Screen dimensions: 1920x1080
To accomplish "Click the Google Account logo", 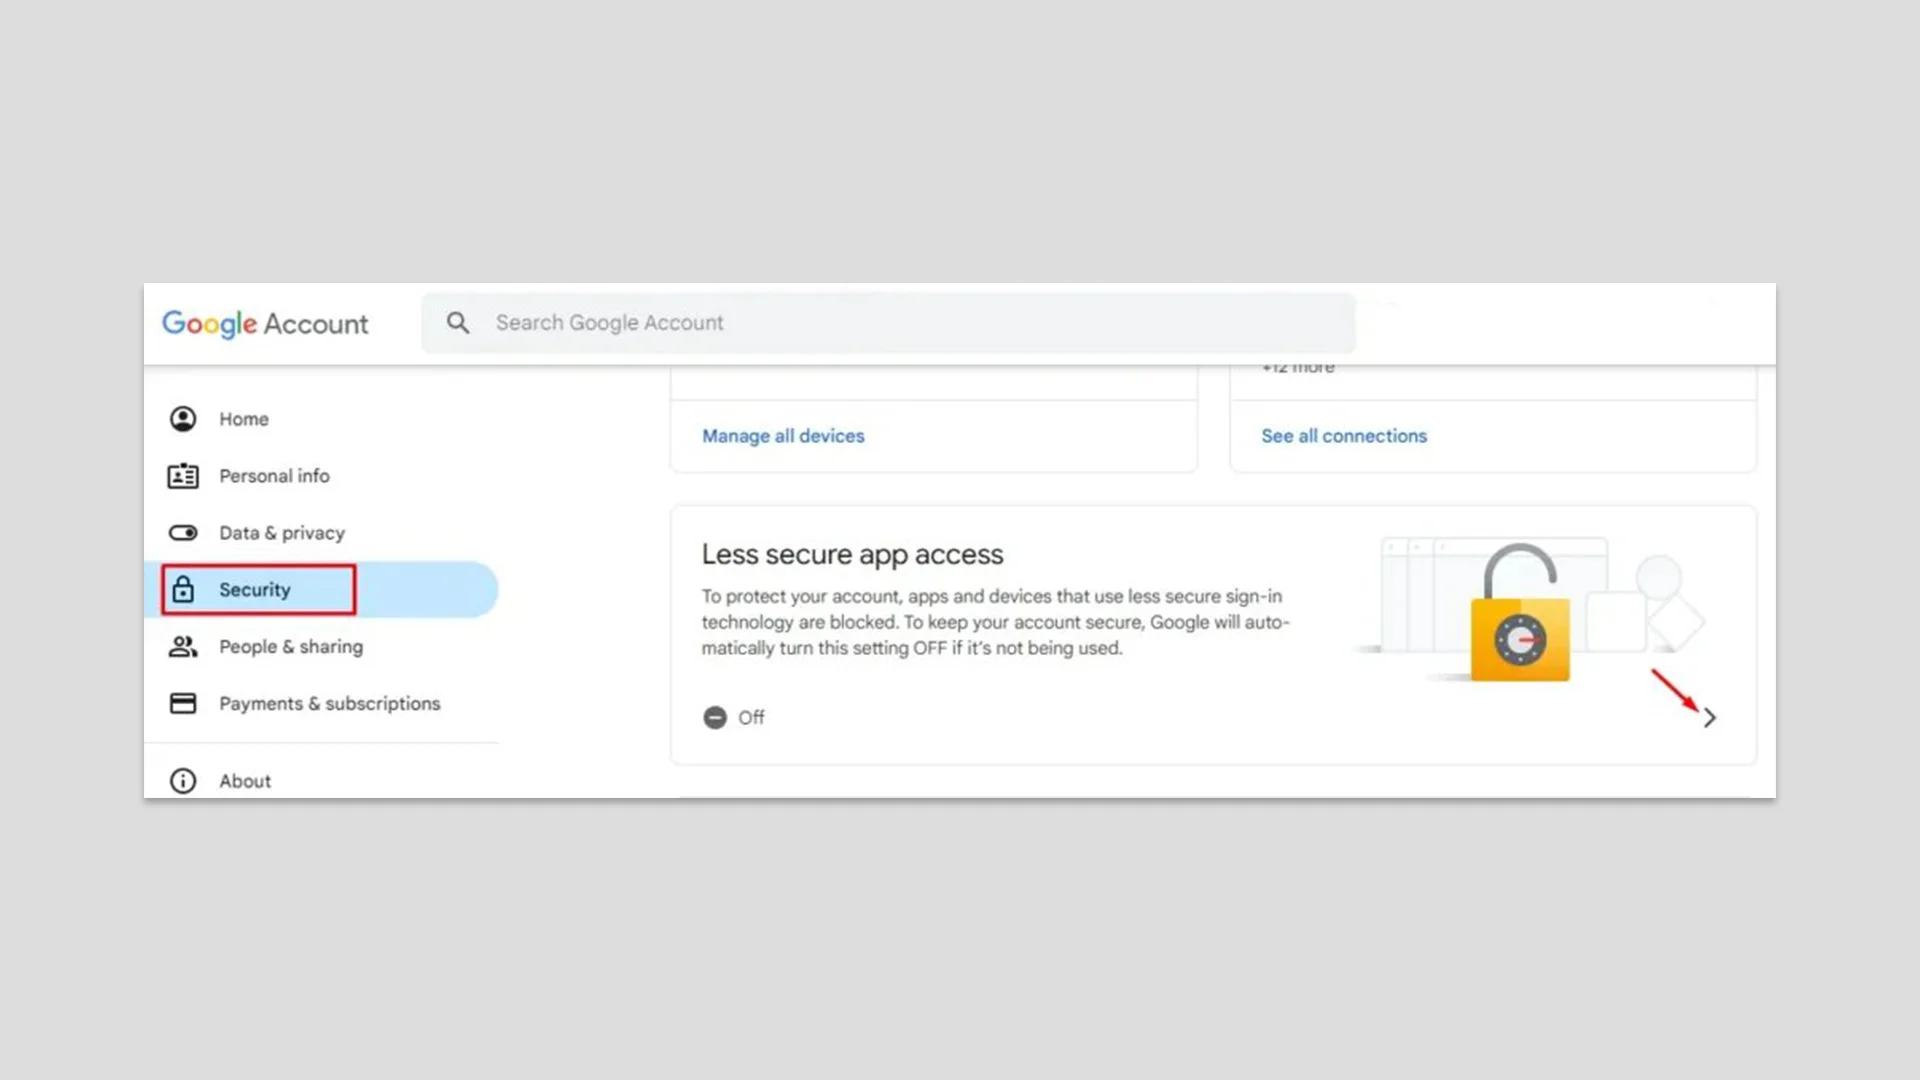I will point(265,323).
